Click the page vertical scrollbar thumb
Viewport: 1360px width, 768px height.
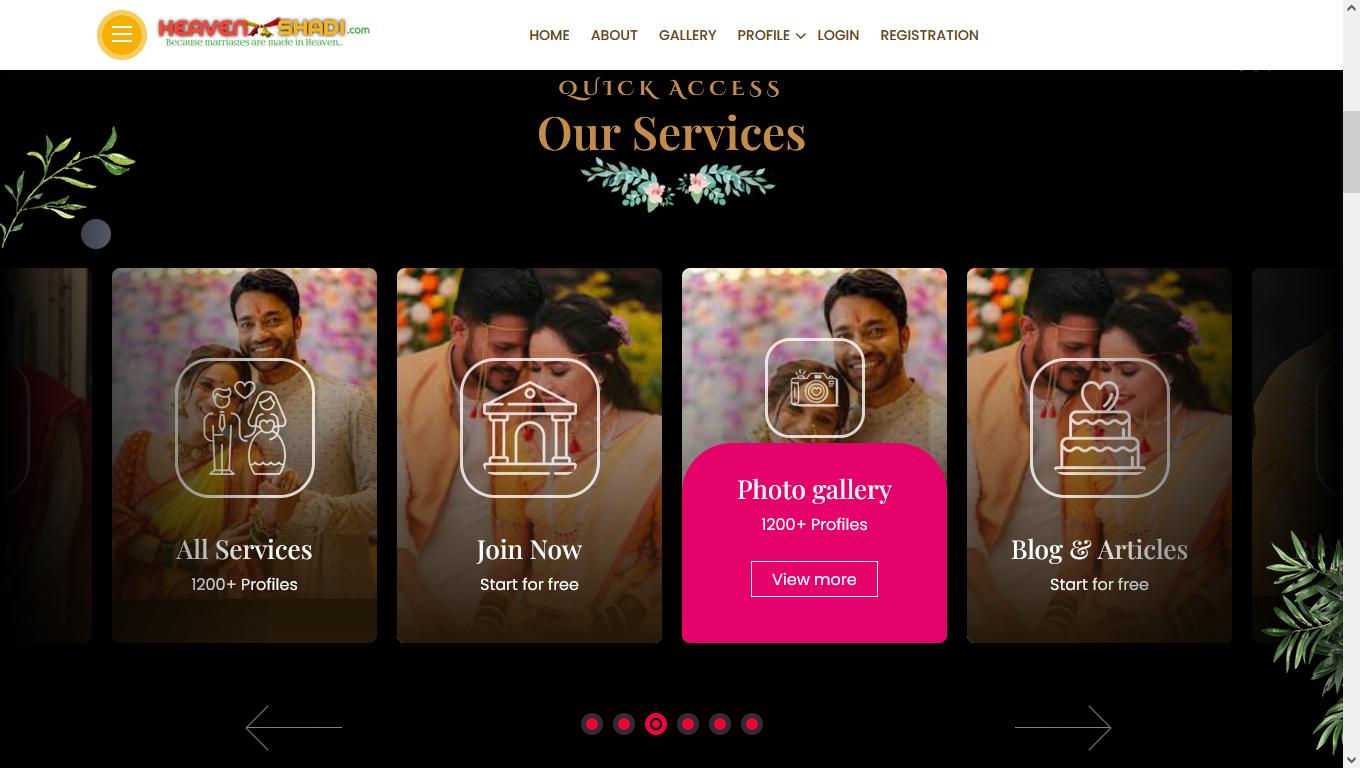point(1351,152)
